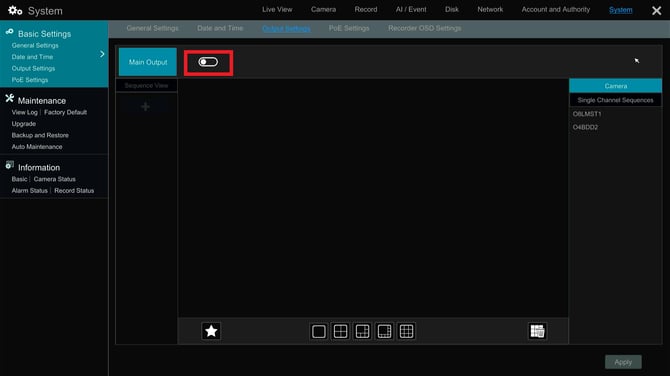Open the Account and Authority menu
The image size is (670, 376).
click(x=556, y=9)
